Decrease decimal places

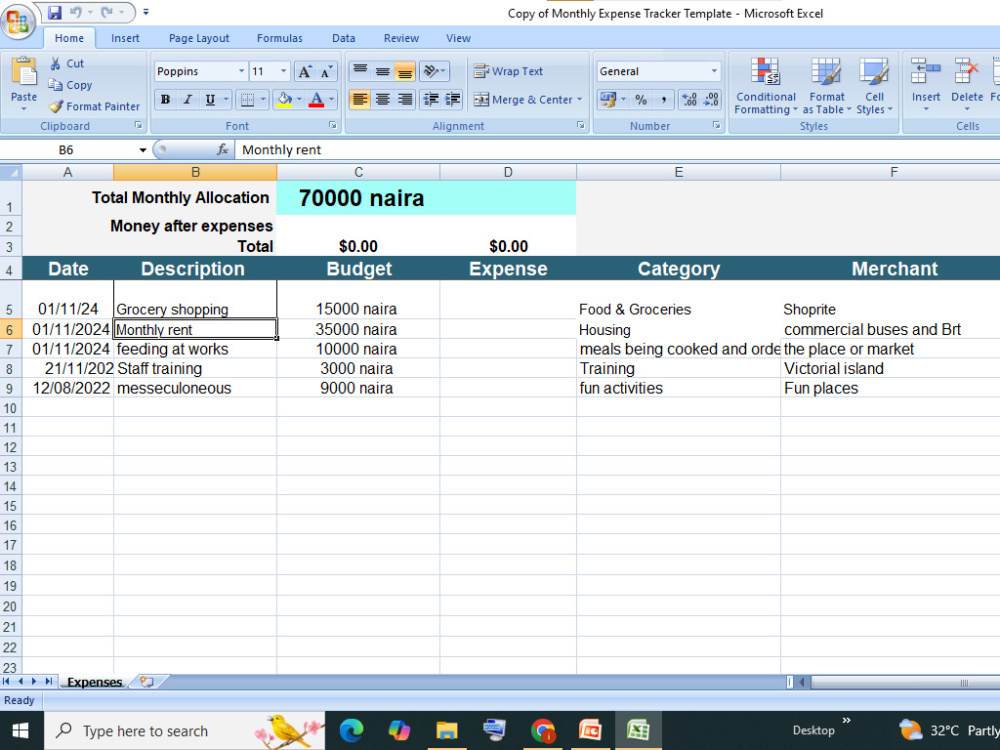[710, 99]
